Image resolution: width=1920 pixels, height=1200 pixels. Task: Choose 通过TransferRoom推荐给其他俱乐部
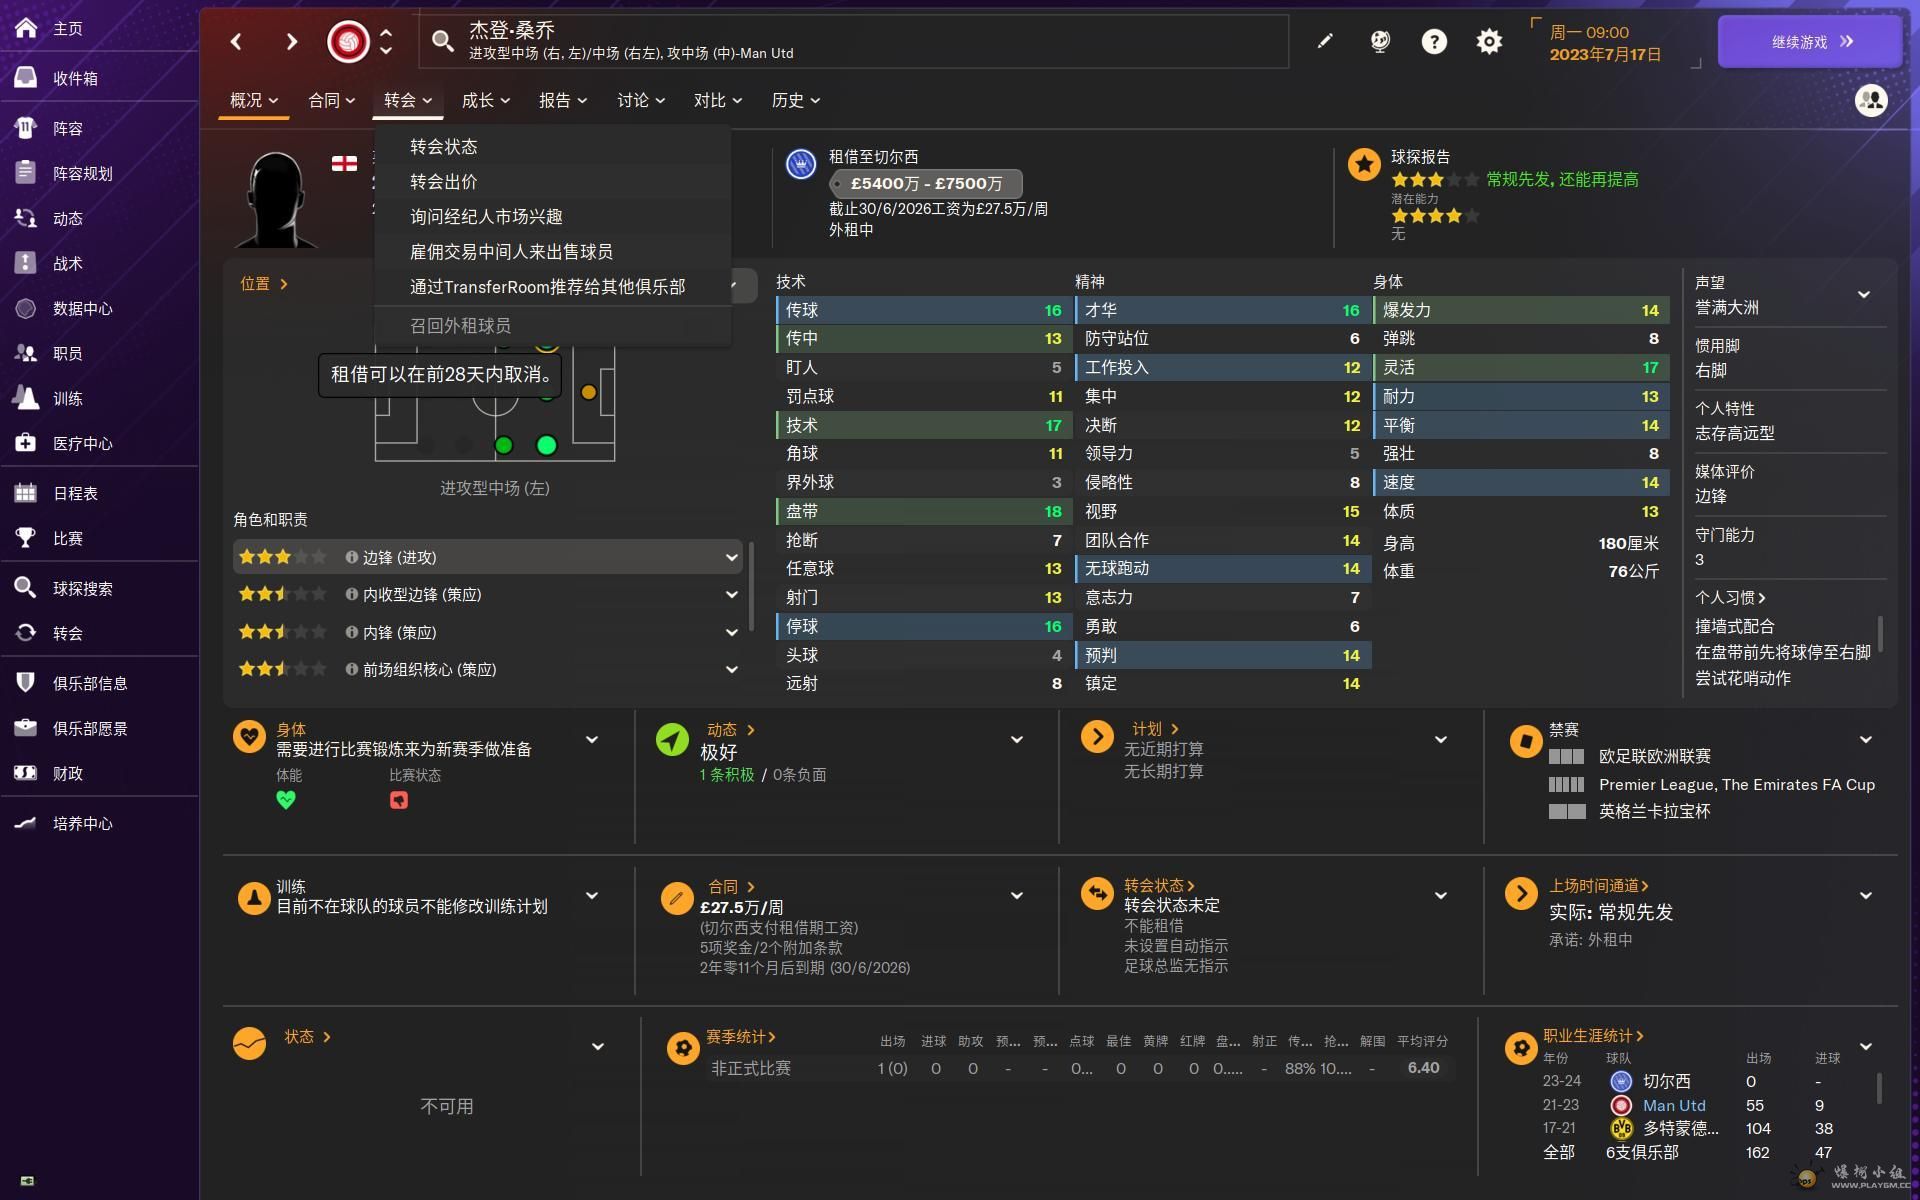[x=552, y=287]
